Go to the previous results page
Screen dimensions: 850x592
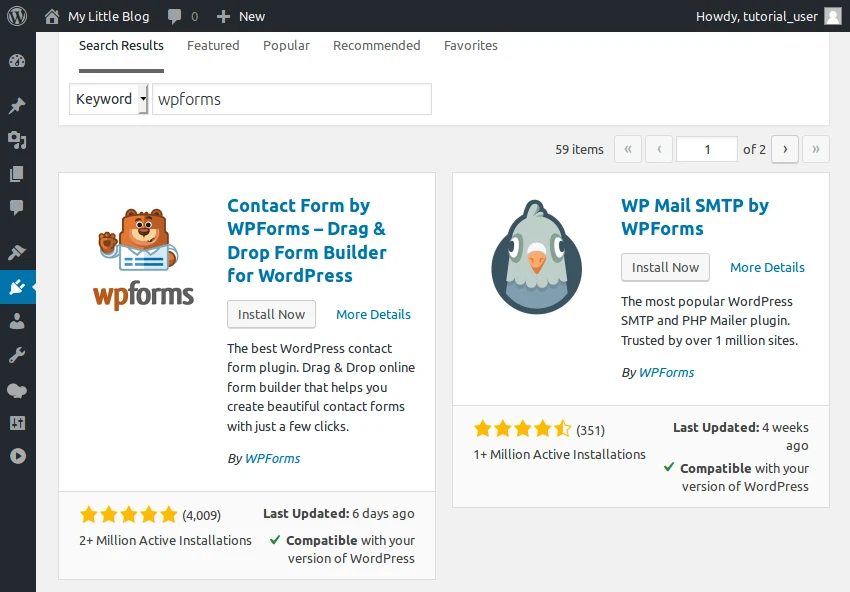click(659, 149)
